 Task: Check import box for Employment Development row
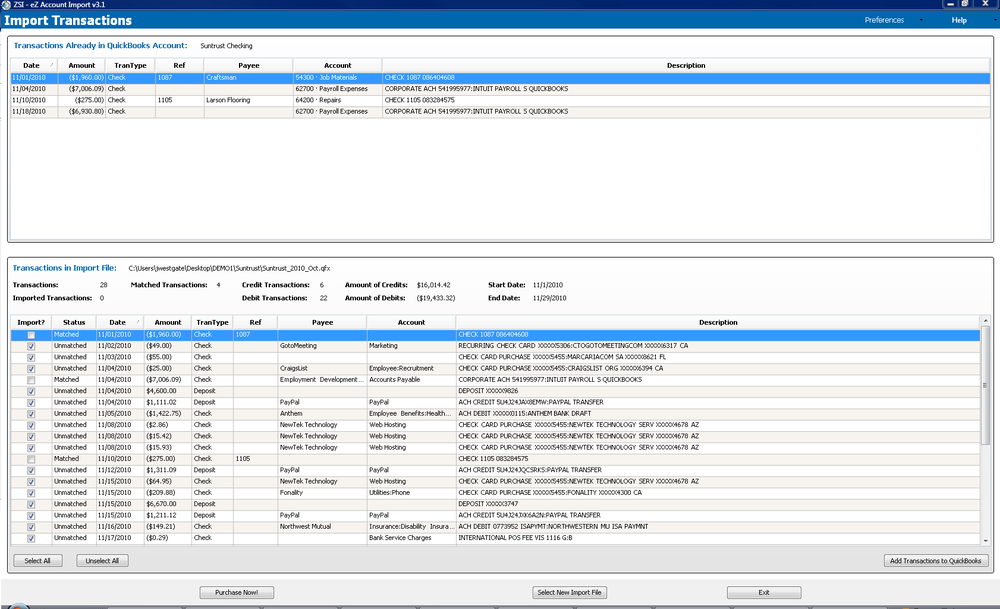(x=31, y=380)
